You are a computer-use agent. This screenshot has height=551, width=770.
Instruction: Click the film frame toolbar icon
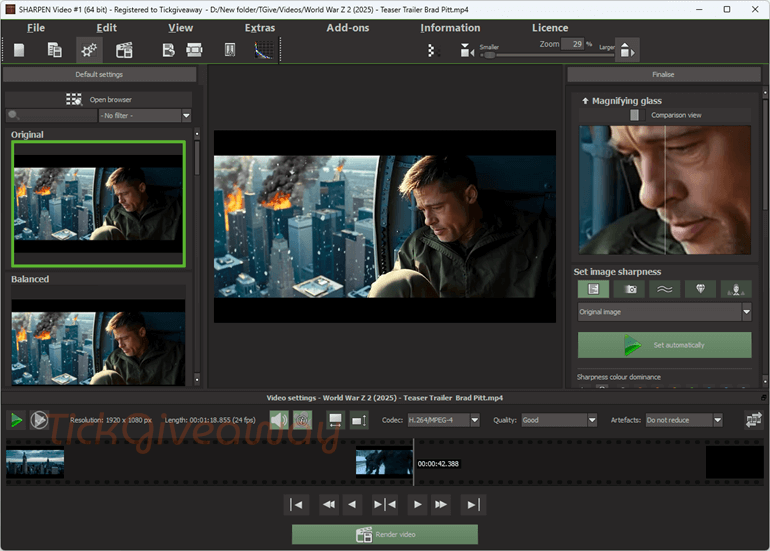pos(194,50)
